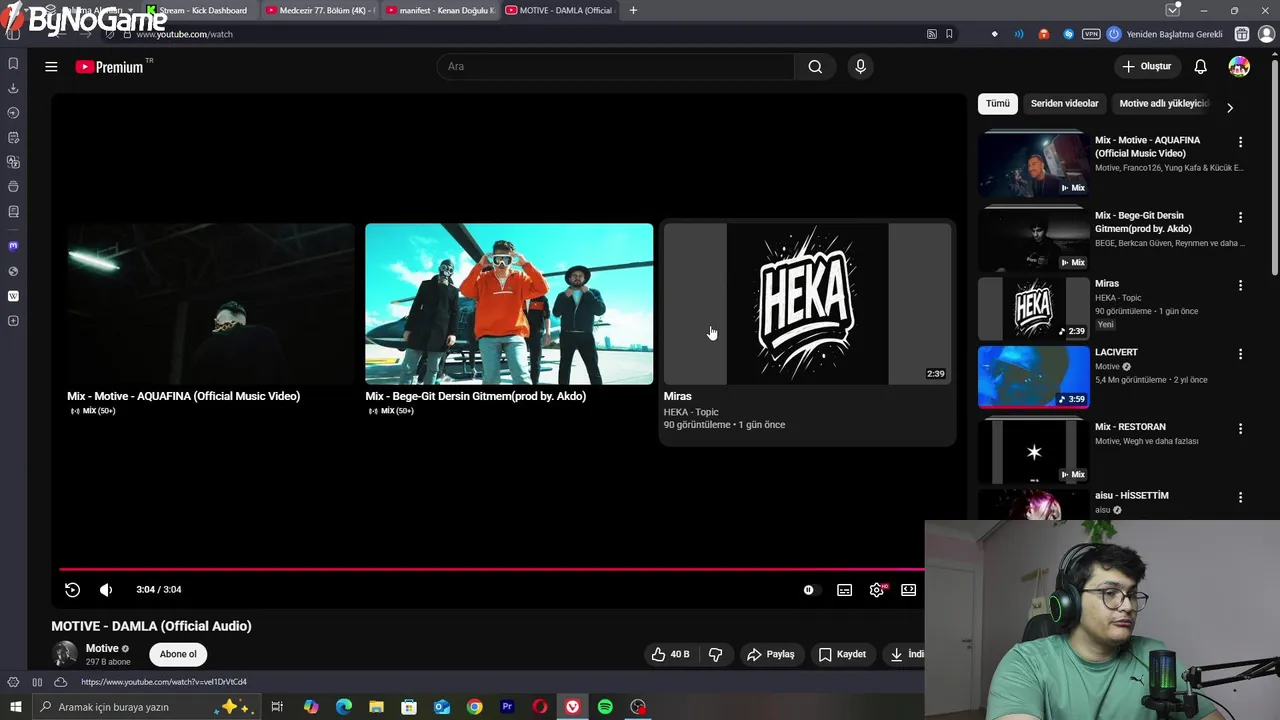This screenshot has width=1280, height=720.
Task: Select the Seriden videolar chip
Action: 1064,104
